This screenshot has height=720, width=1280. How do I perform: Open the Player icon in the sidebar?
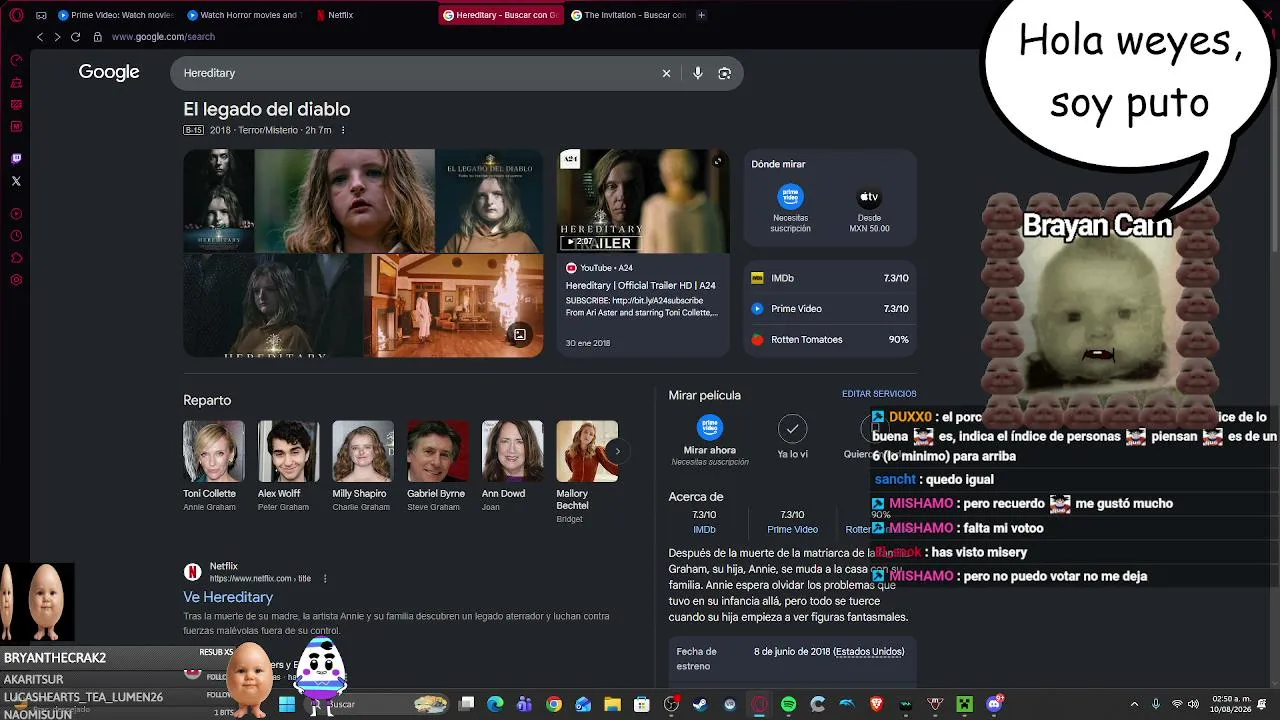click(x=16, y=213)
